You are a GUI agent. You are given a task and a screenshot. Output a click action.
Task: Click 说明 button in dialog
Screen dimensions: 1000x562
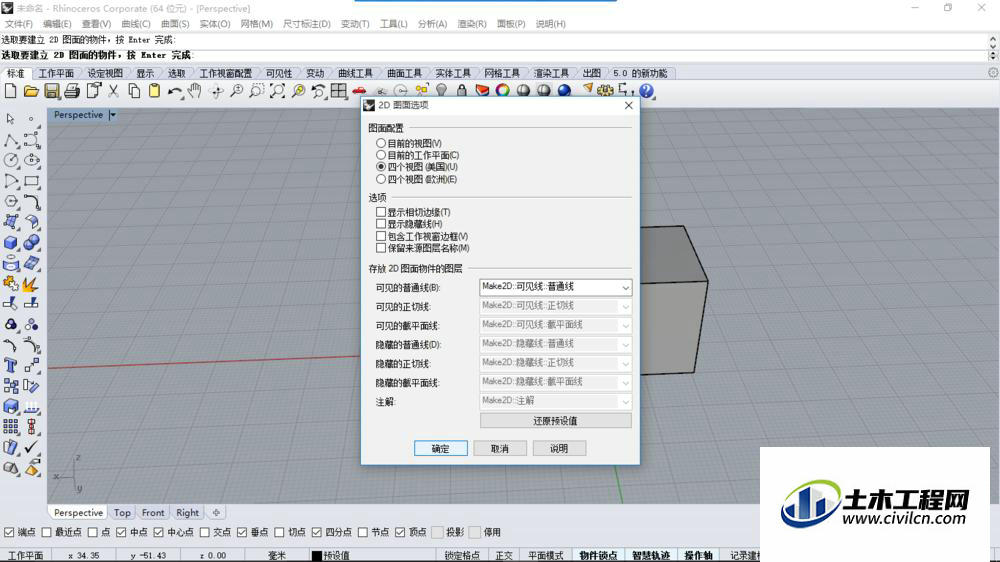tap(559, 448)
